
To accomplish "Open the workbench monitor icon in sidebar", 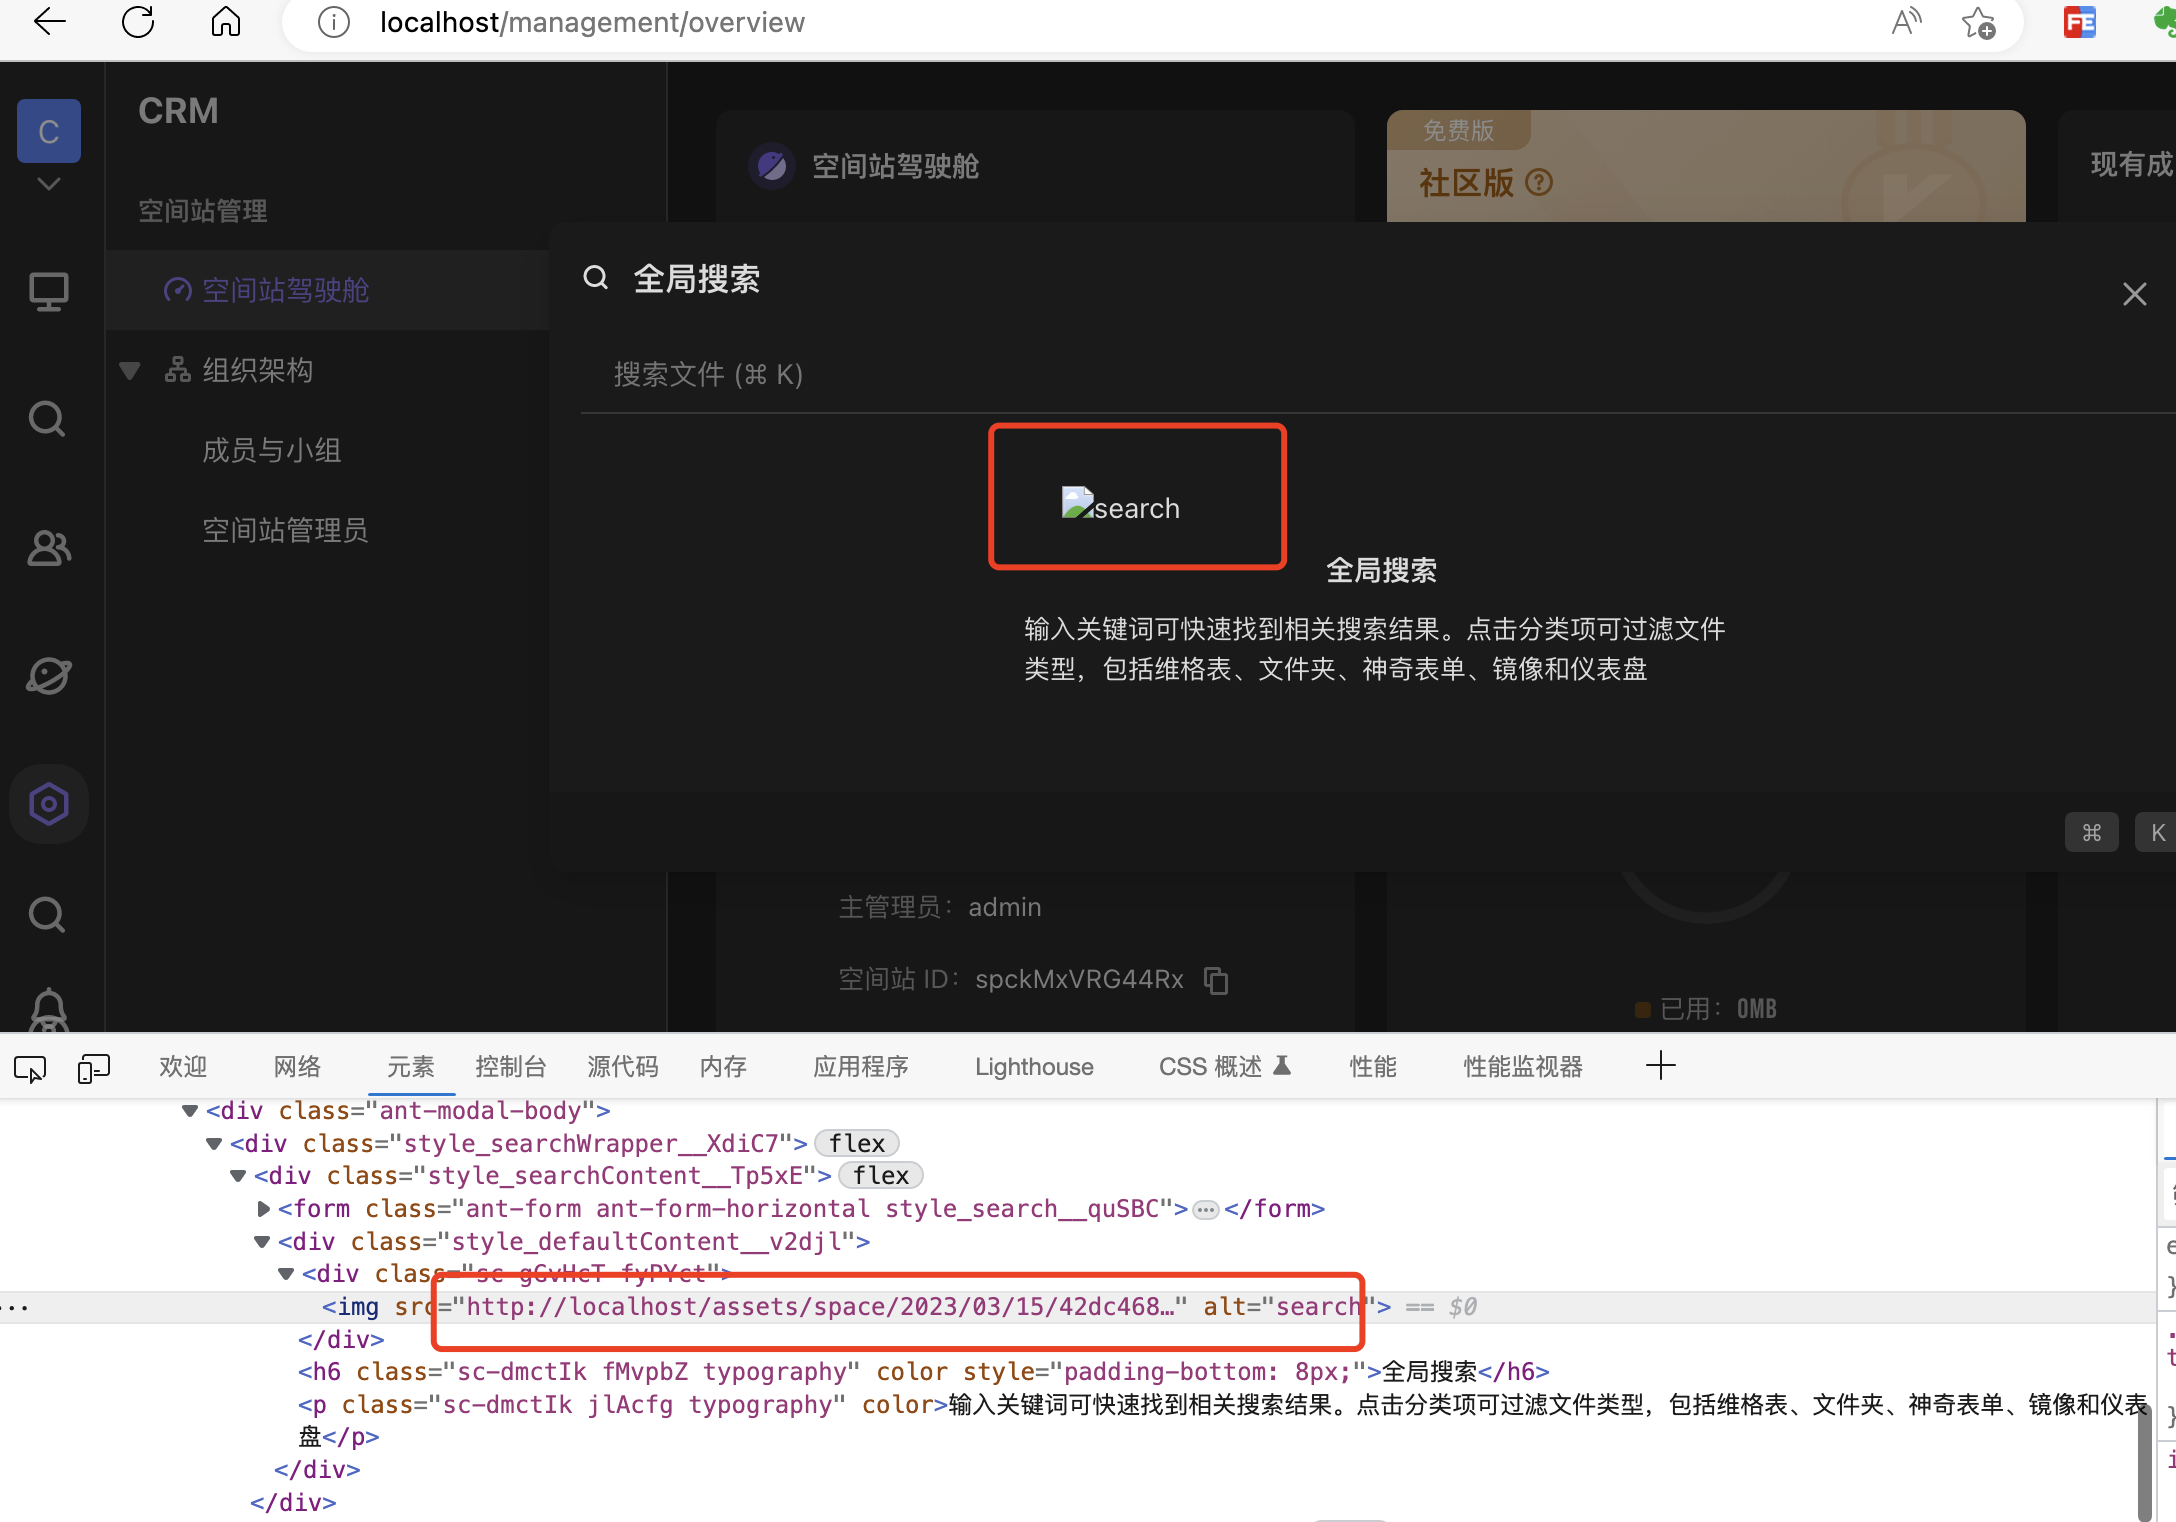I will click(48, 292).
